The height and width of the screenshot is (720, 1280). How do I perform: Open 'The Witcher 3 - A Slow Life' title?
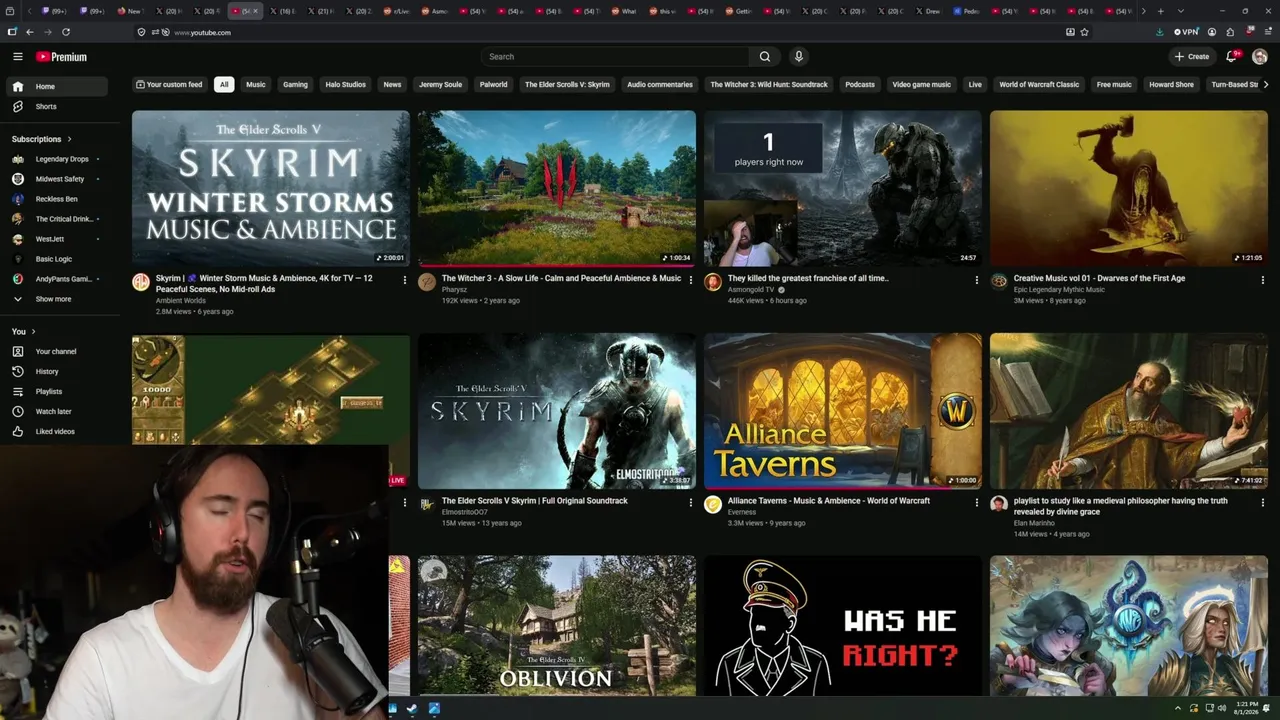pos(561,278)
